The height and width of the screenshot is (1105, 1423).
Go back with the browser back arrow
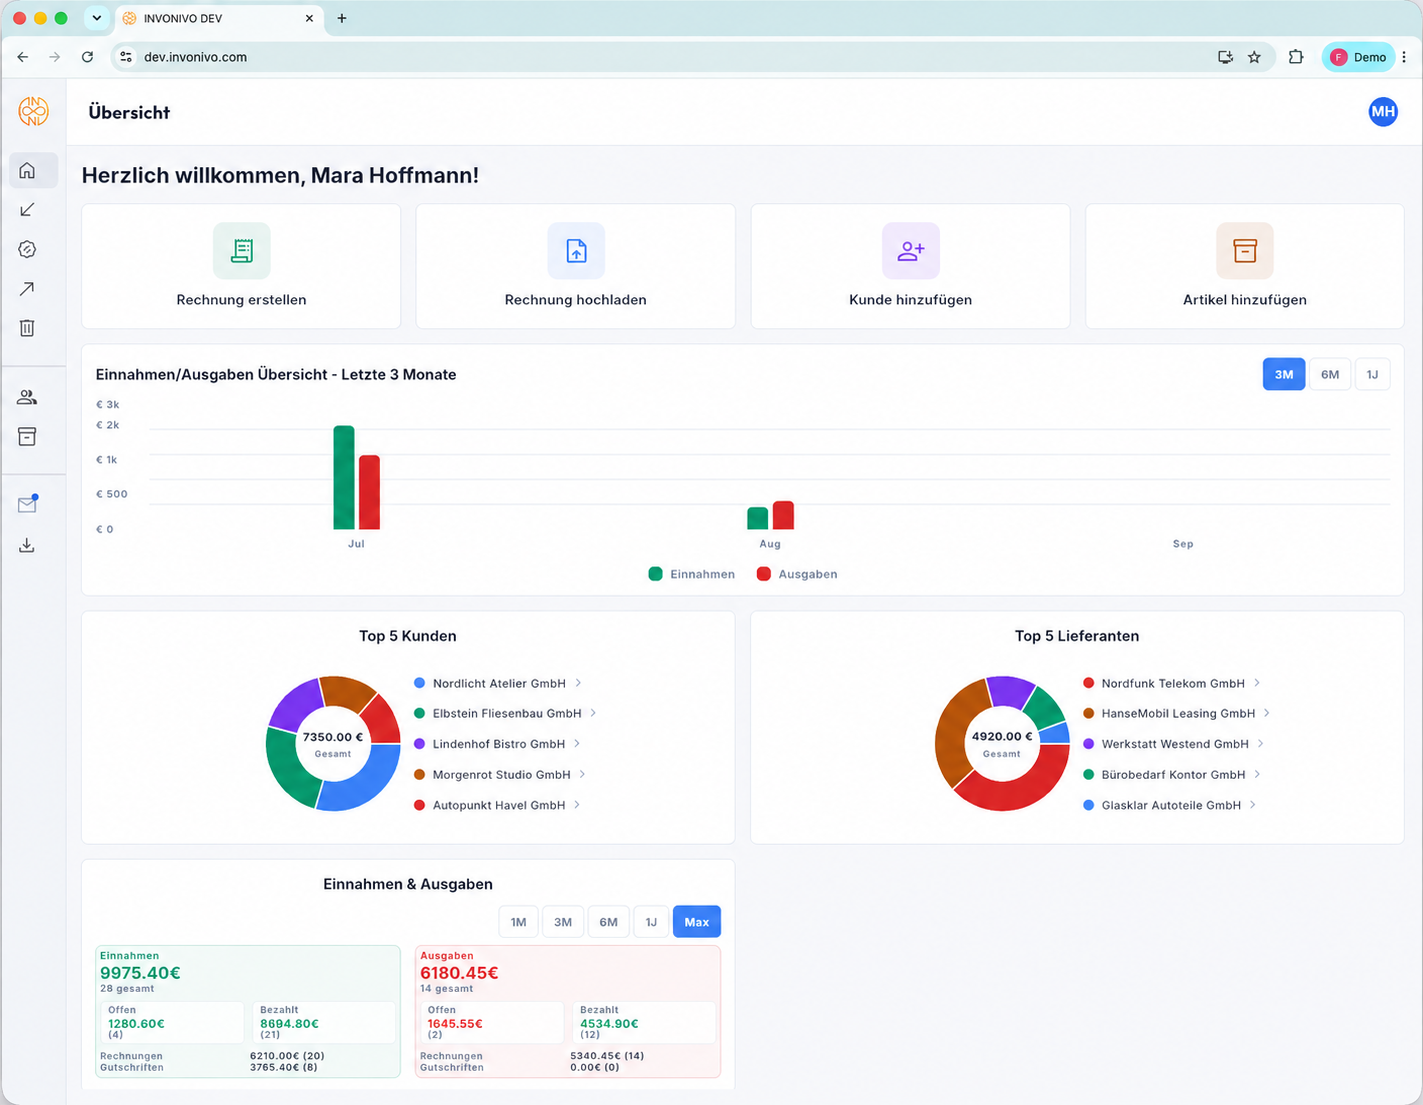click(x=23, y=57)
